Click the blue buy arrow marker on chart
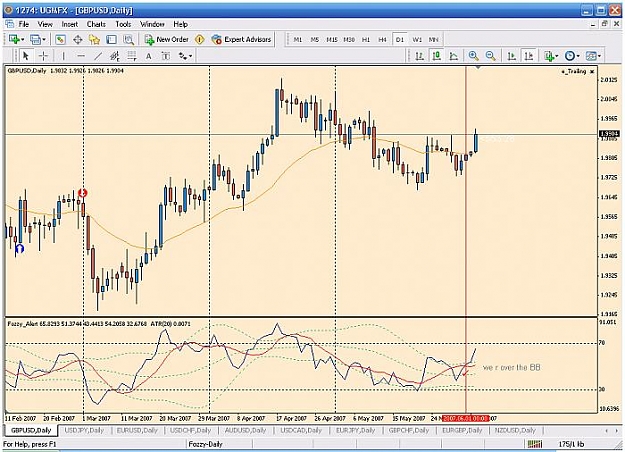The image size is (625, 452). pos(19,249)
